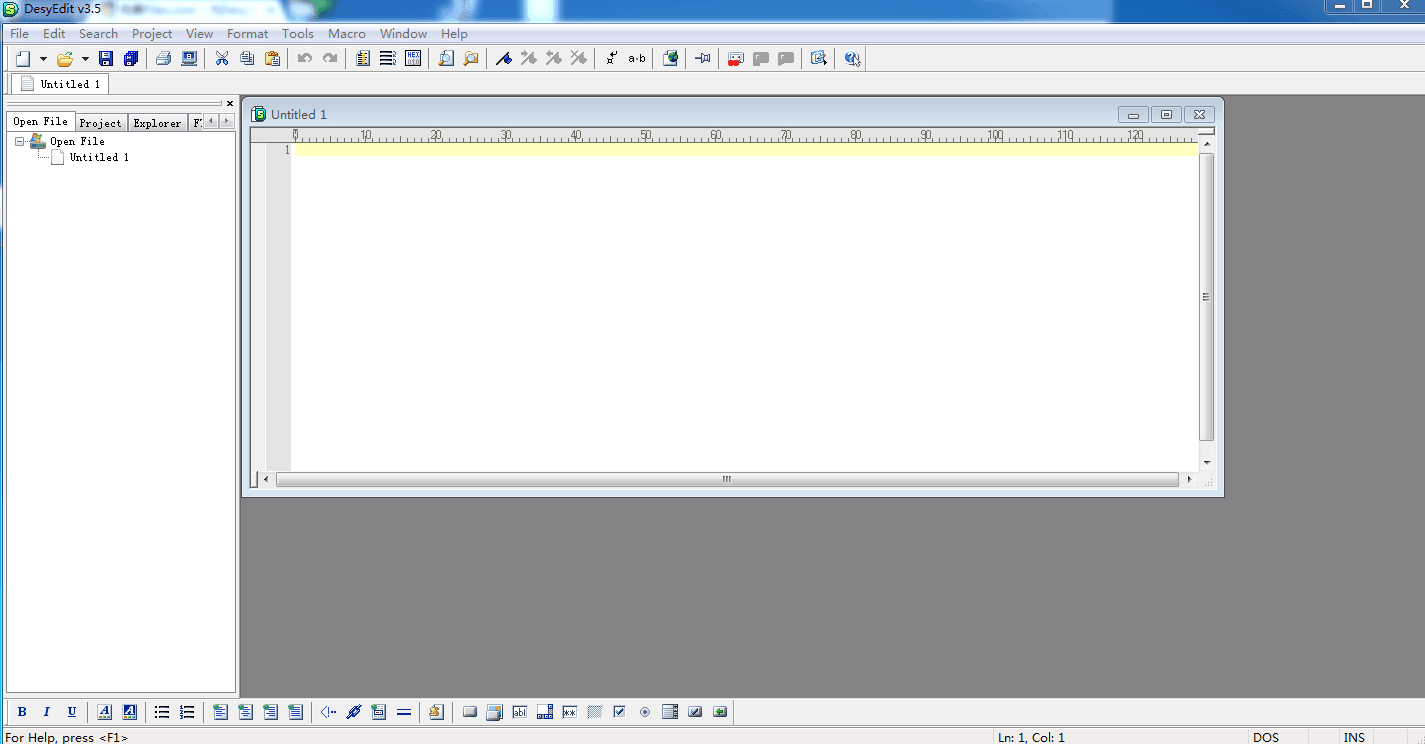The image size is (1425, 744).
Task: Toggle the HEX mode icon
Action: (x=413, y=59)
